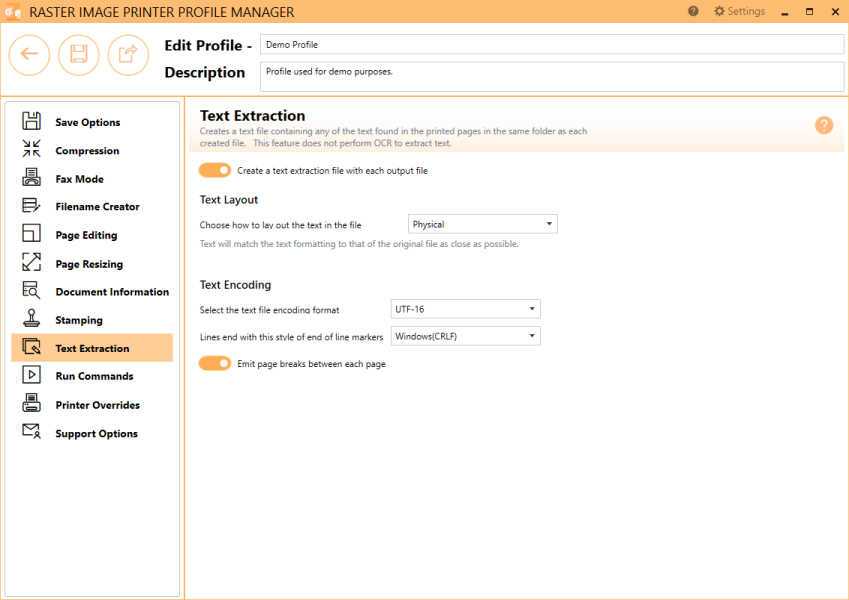Open Run Commands section
This screenshot has width=849, height=600.
click(x=94, y=376)
